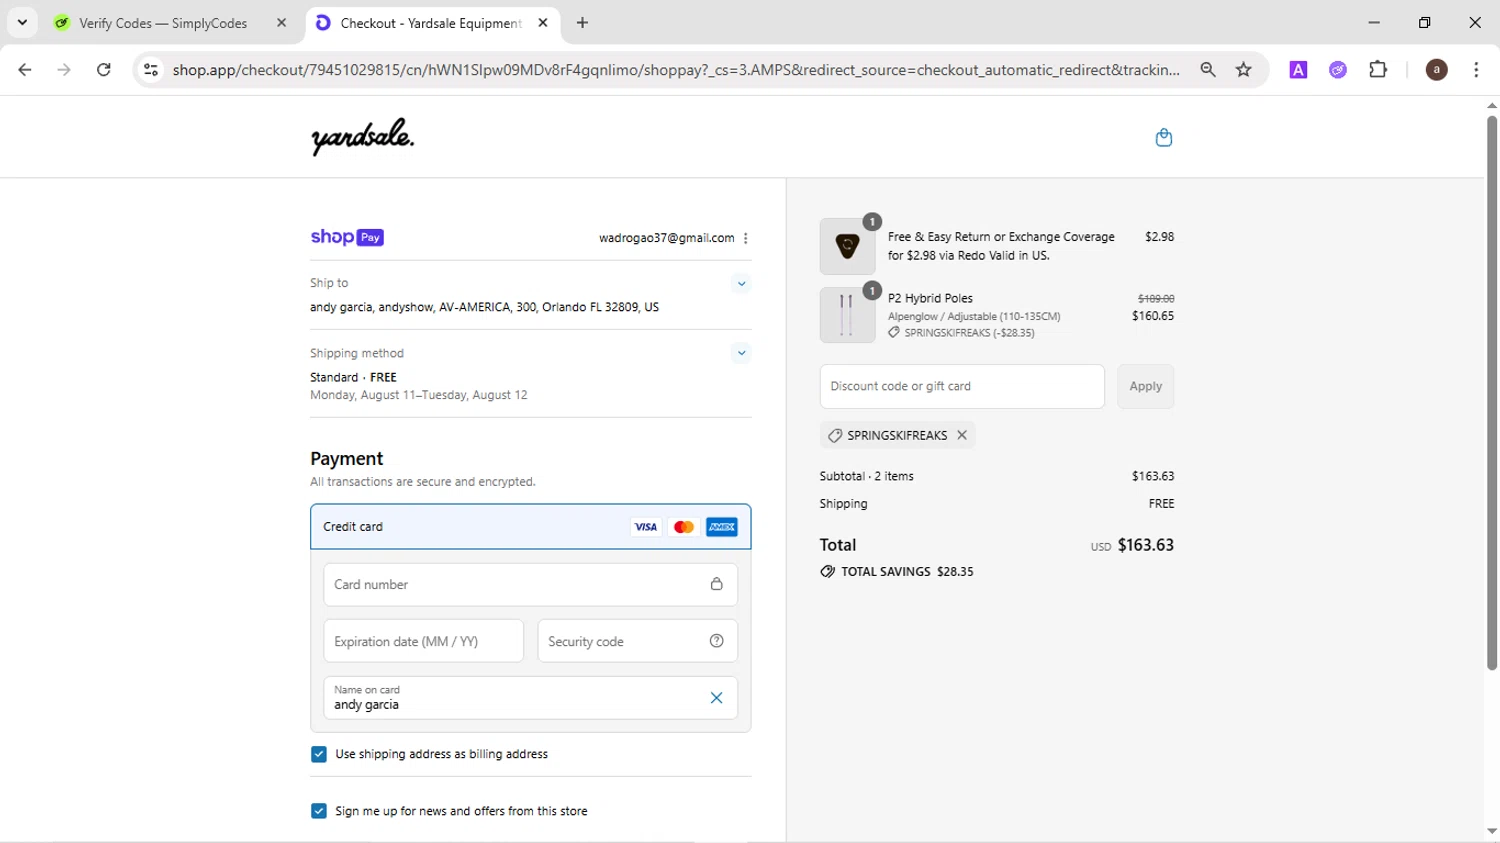
Task: Click the Mastercard logo
Action: click(x=684, y=527)
